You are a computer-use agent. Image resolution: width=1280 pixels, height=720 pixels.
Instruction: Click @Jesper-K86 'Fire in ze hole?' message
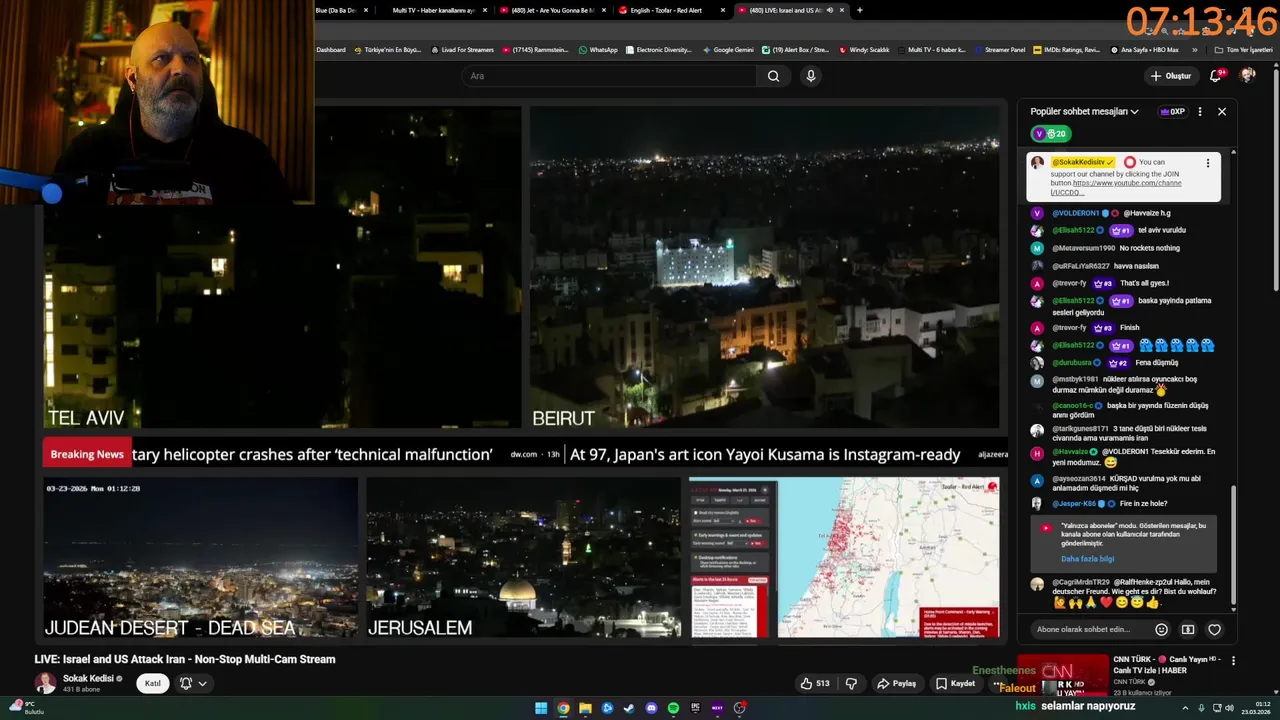pos(1110,504)
